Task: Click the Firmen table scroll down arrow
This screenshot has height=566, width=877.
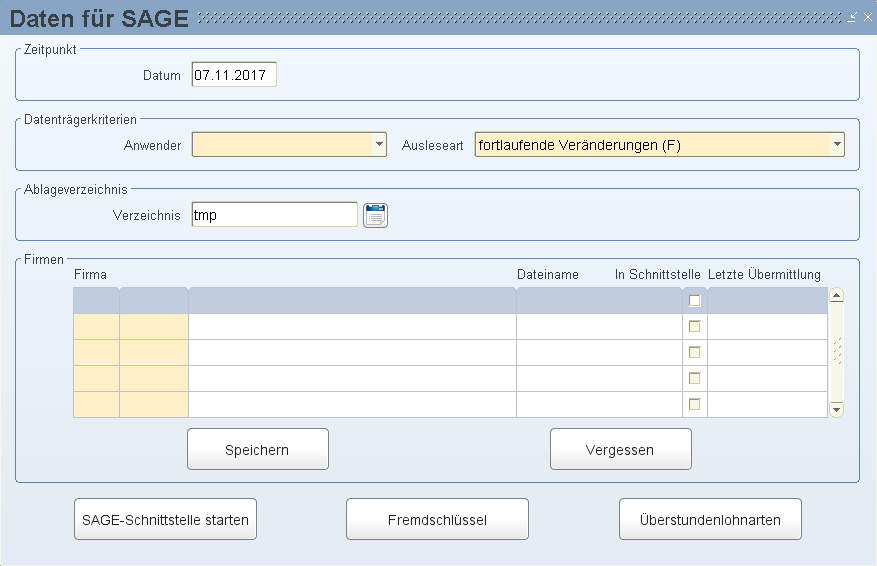Action: pos(837,410)
